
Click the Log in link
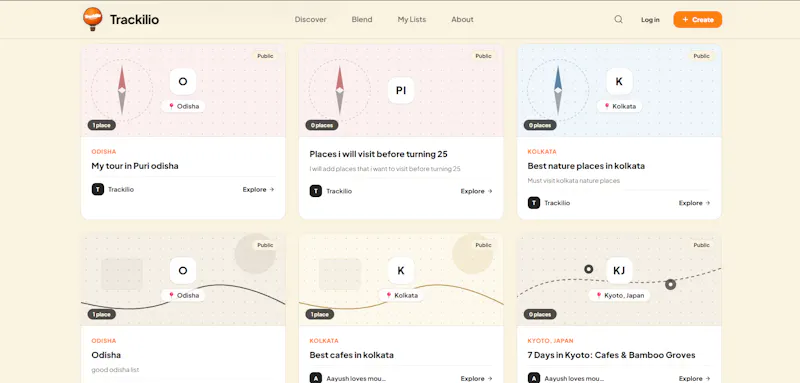click(x=650, y=20)
